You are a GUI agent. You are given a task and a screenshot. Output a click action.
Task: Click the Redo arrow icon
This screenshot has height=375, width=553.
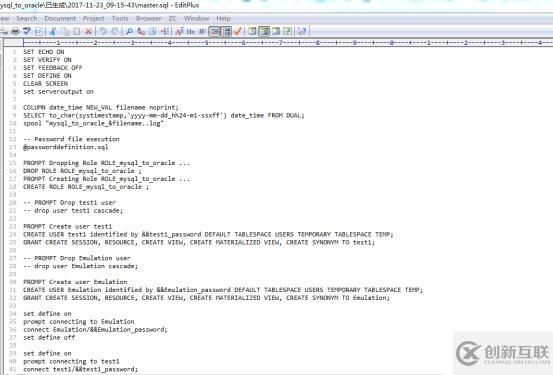[x=115, y=31]
